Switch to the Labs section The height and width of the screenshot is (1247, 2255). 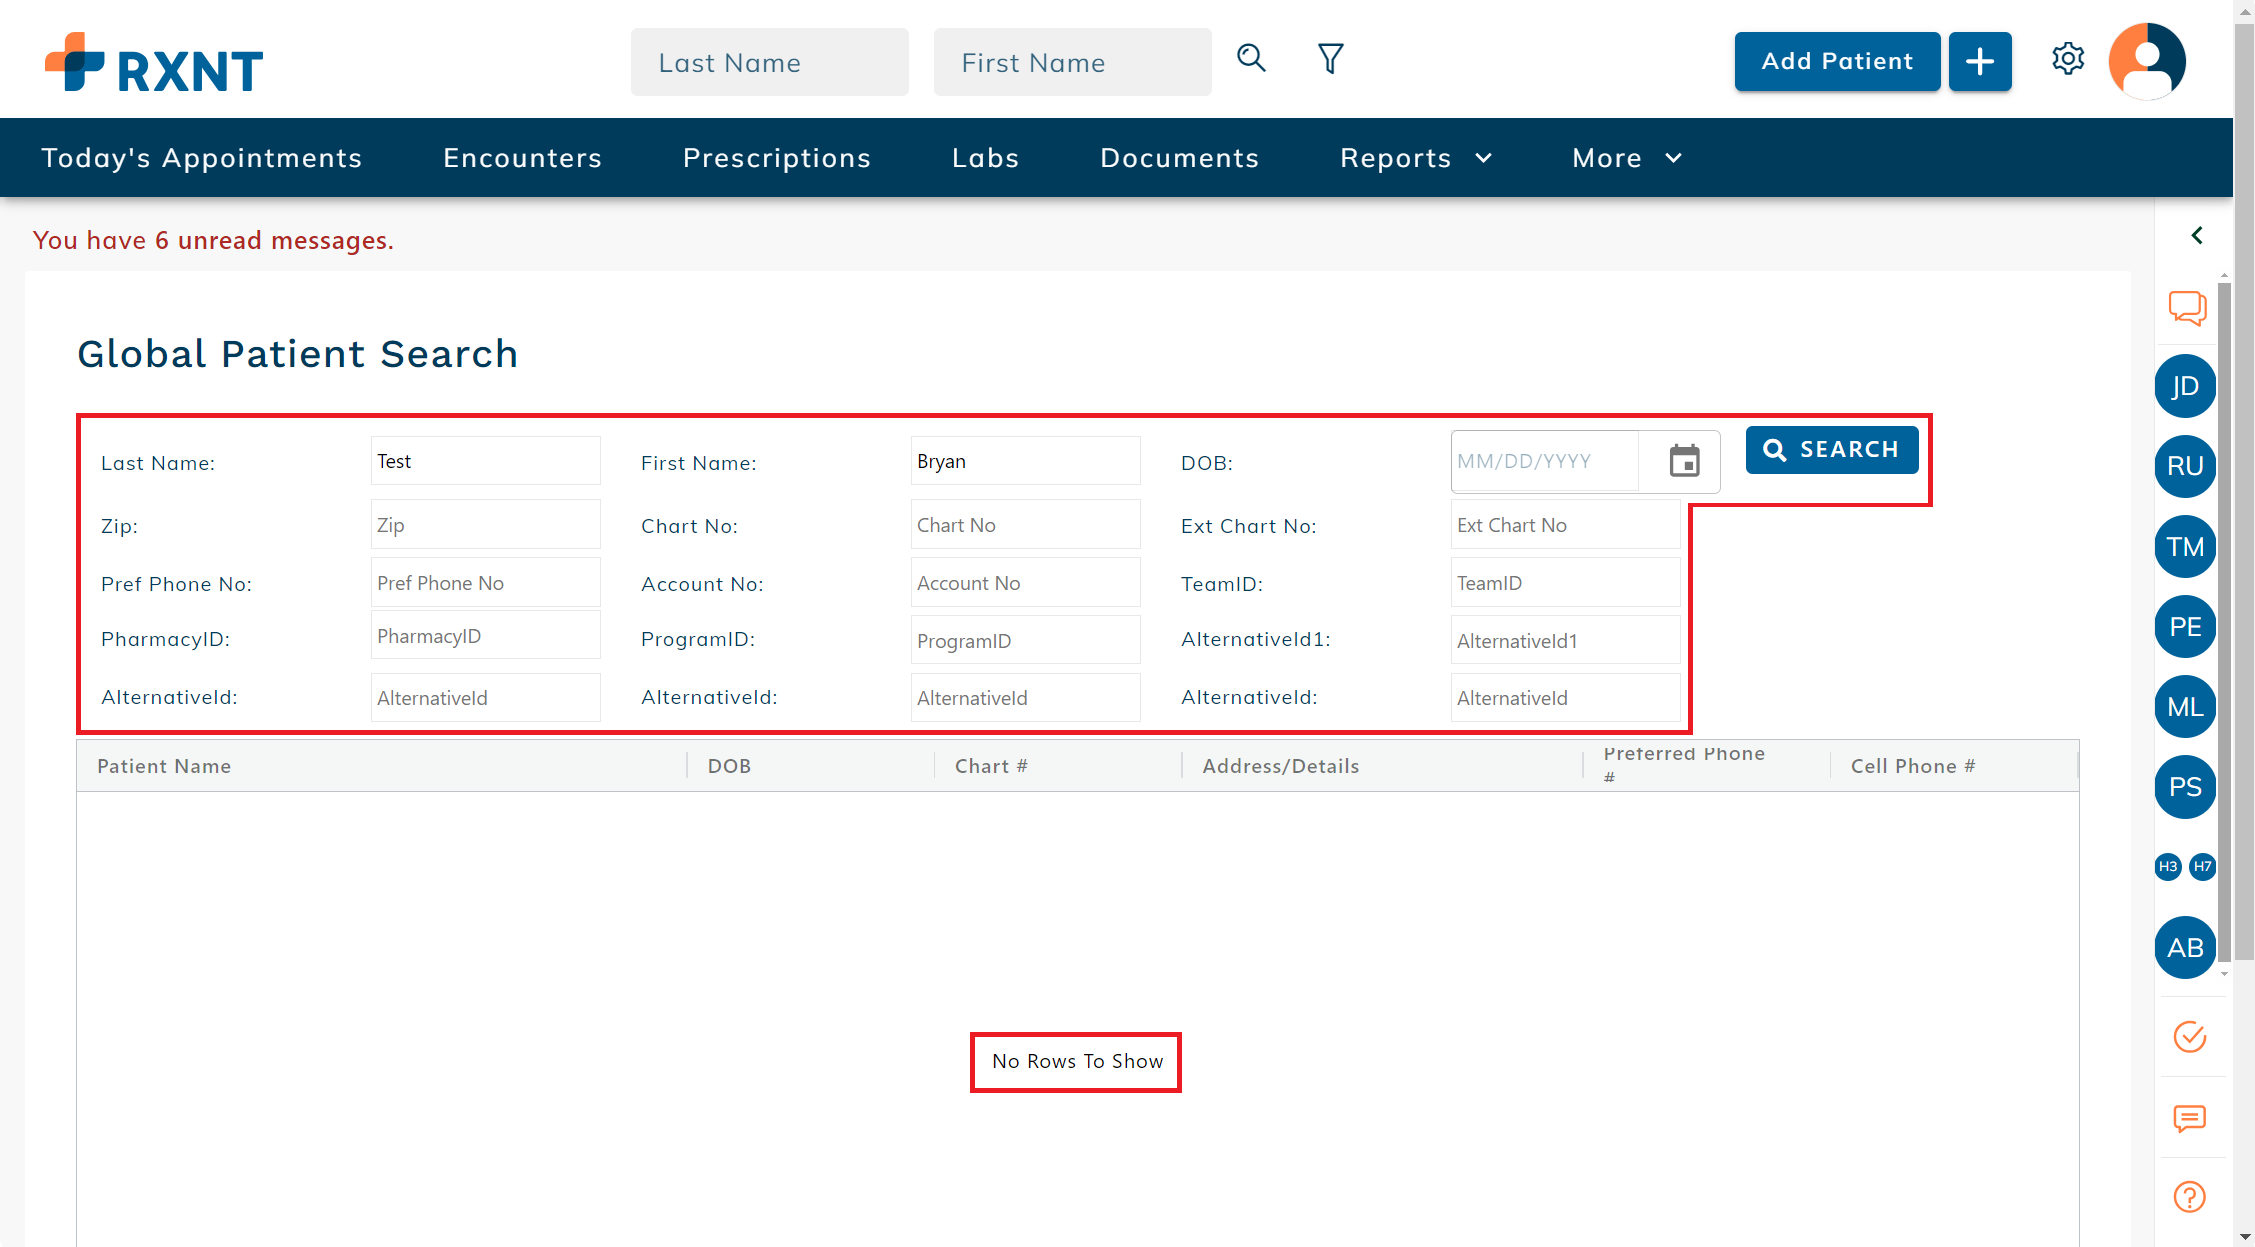coord(985,157)
